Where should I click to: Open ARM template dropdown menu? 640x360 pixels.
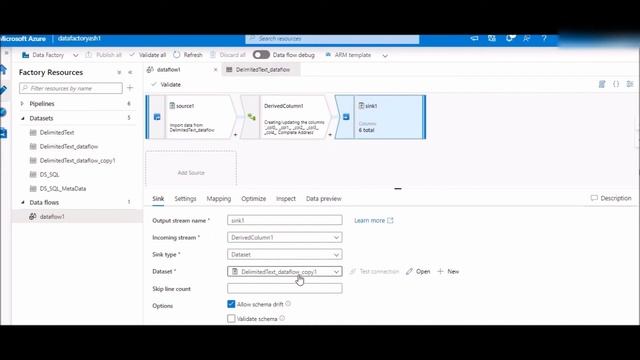tap(385, 55)
